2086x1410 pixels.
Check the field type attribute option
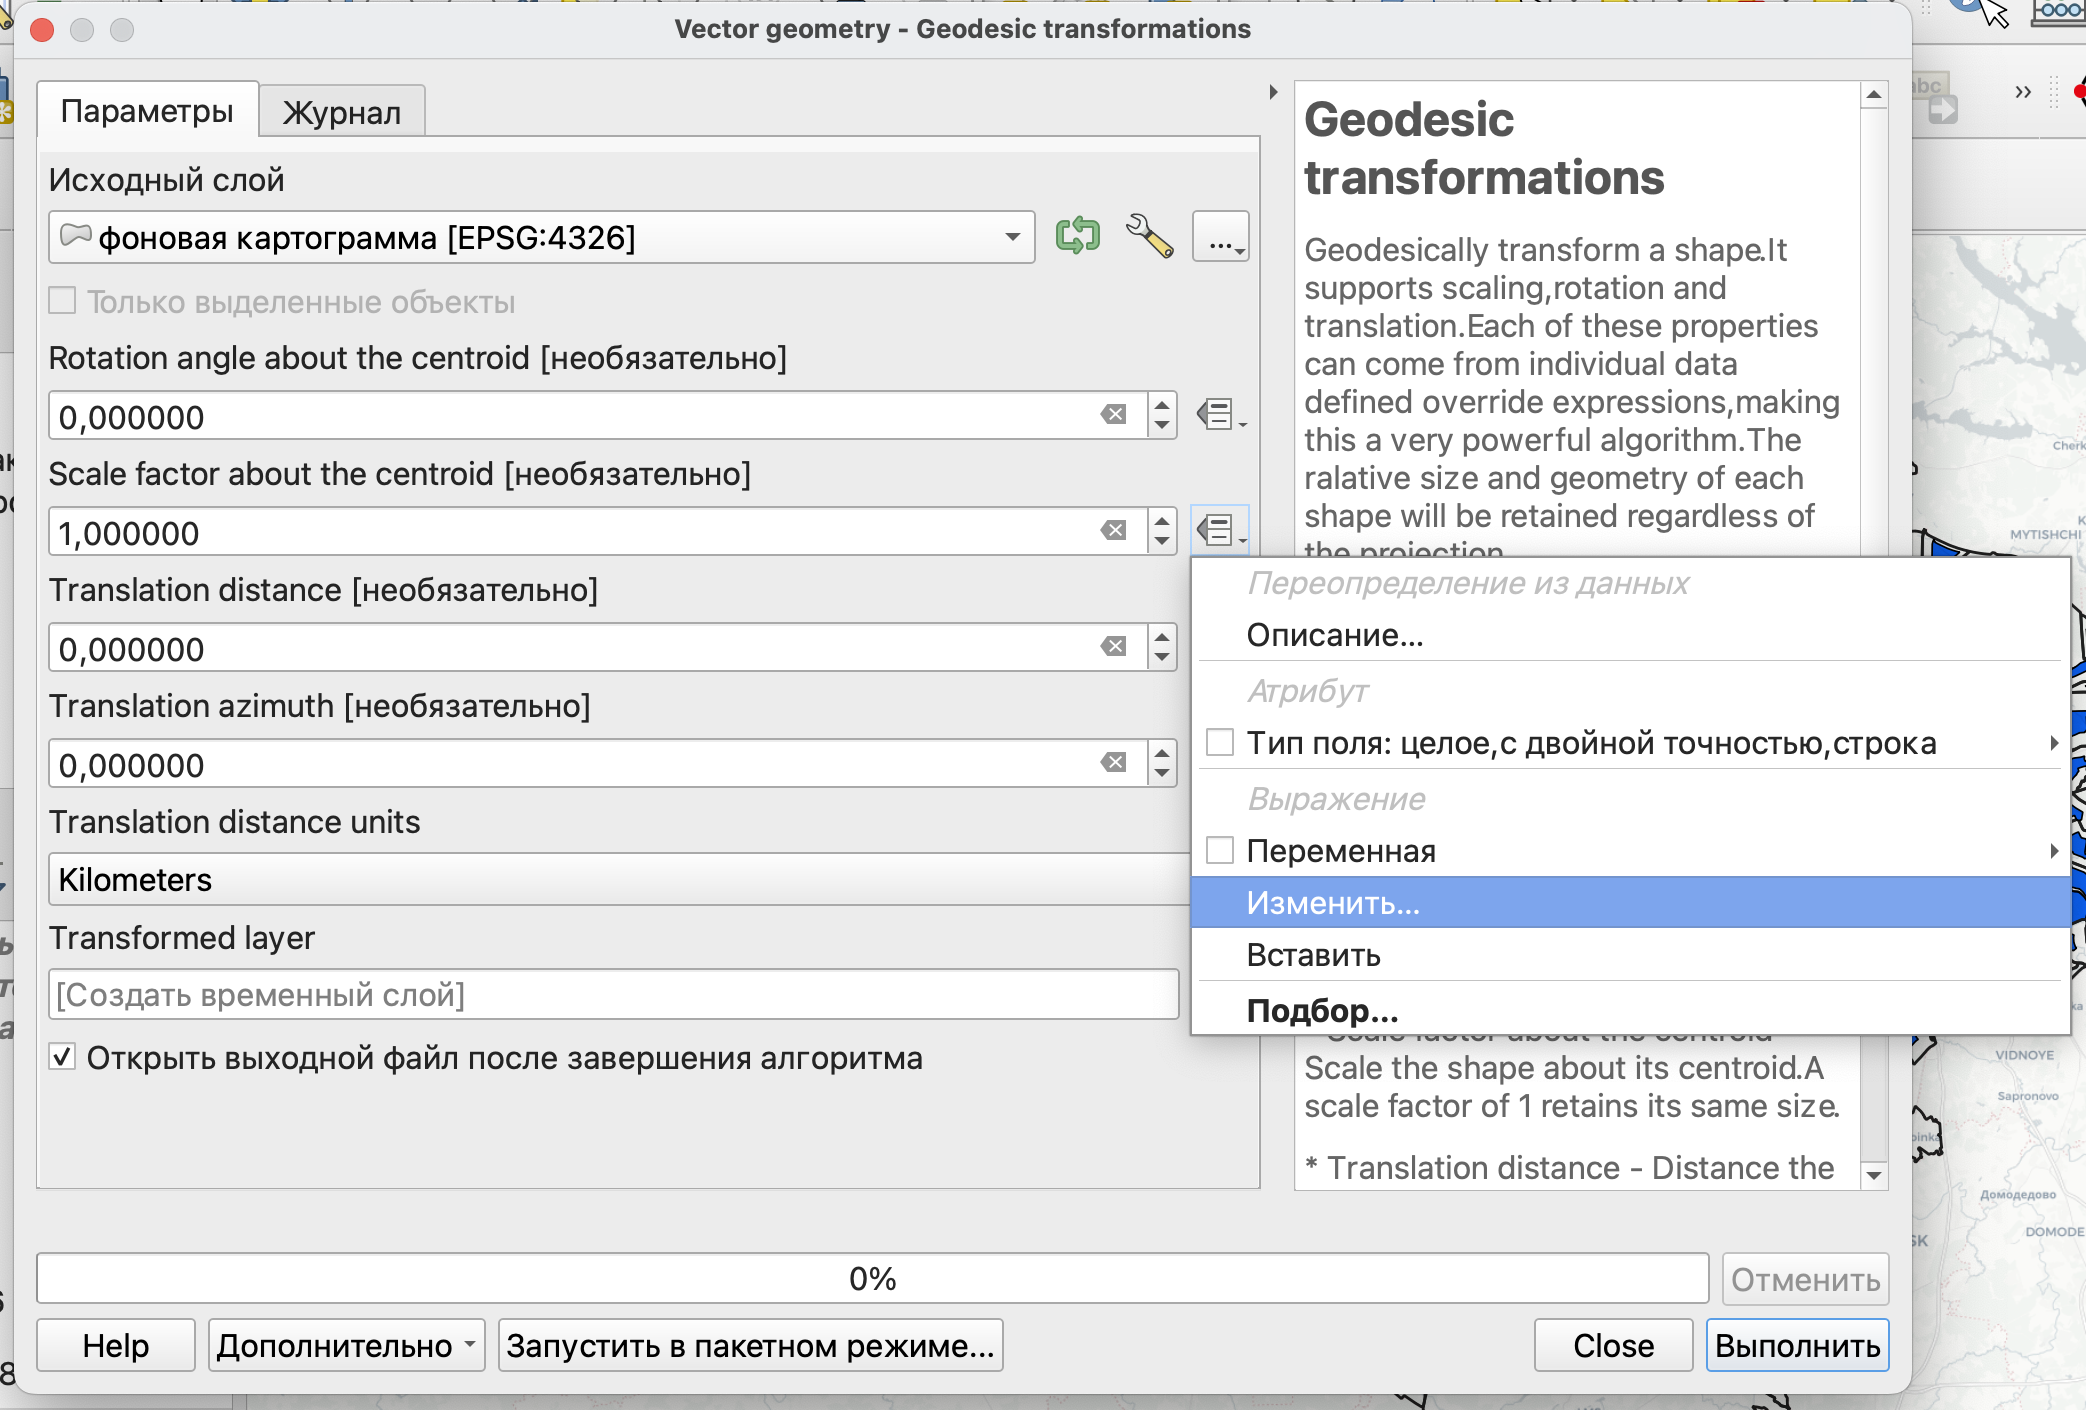1219,743
